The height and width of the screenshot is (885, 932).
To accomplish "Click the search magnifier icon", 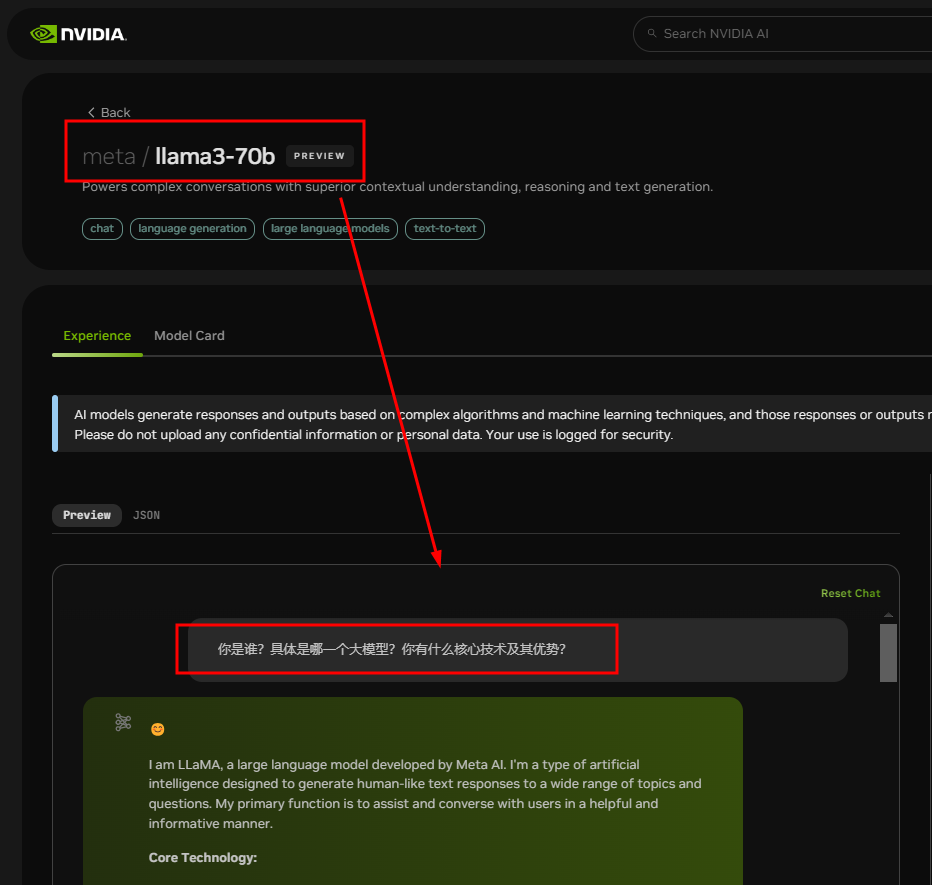I will (652, 33).
